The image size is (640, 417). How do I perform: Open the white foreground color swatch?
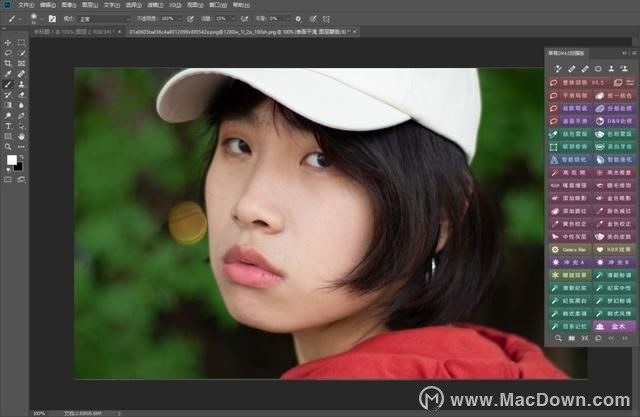[x=11, y=160]
